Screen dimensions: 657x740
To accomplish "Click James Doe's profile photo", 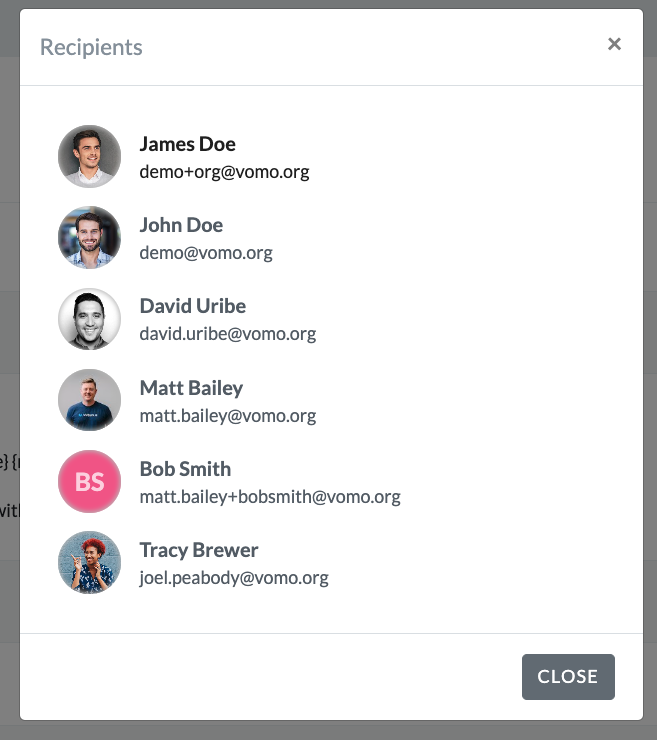I will tap(89, 156).
